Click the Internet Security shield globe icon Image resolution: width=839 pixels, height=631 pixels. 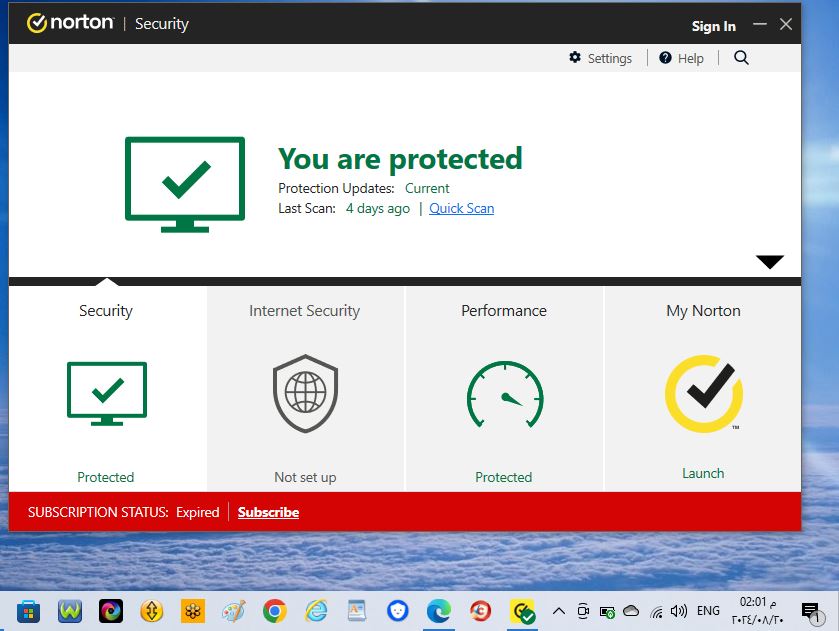(306, 393)
